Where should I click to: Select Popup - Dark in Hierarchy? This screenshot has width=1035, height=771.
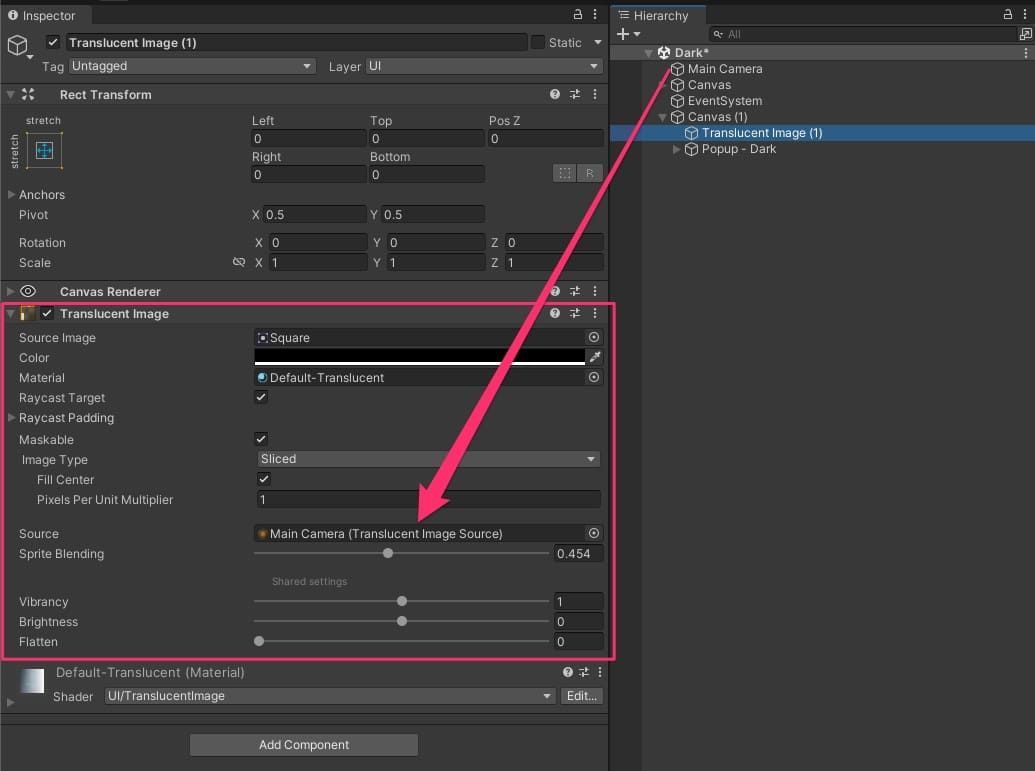click(x=739, y=149)
